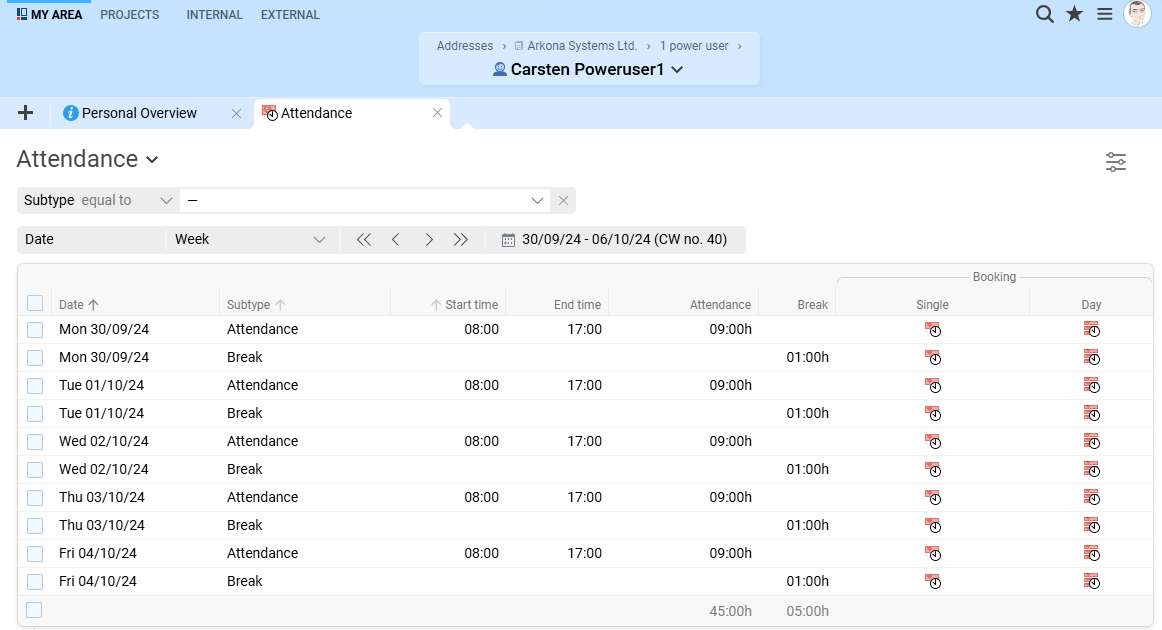The width and height of the screenshot is (1162, 630).
Task: Click Single booking icon for Wed 02/10/24 Break
Action: coord(932,470)
